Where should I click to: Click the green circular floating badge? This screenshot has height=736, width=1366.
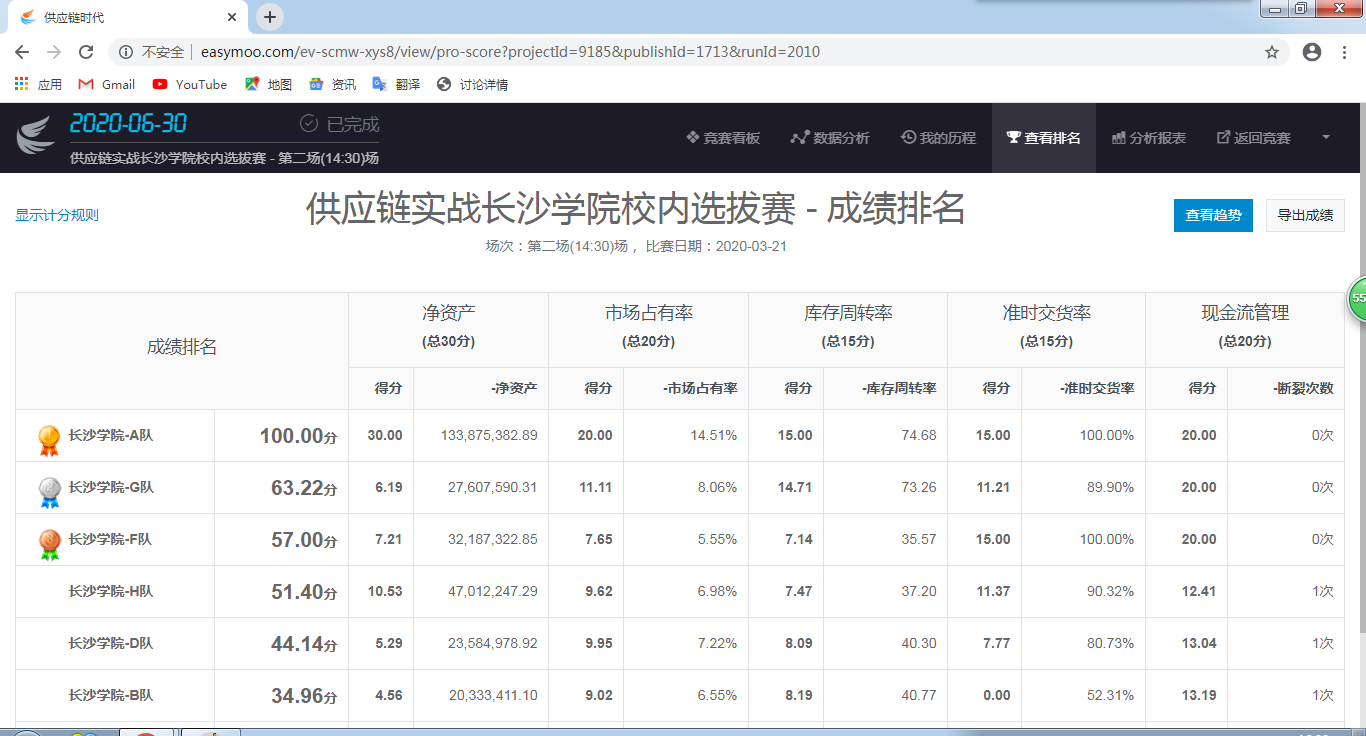click(x=1357, y=299)
